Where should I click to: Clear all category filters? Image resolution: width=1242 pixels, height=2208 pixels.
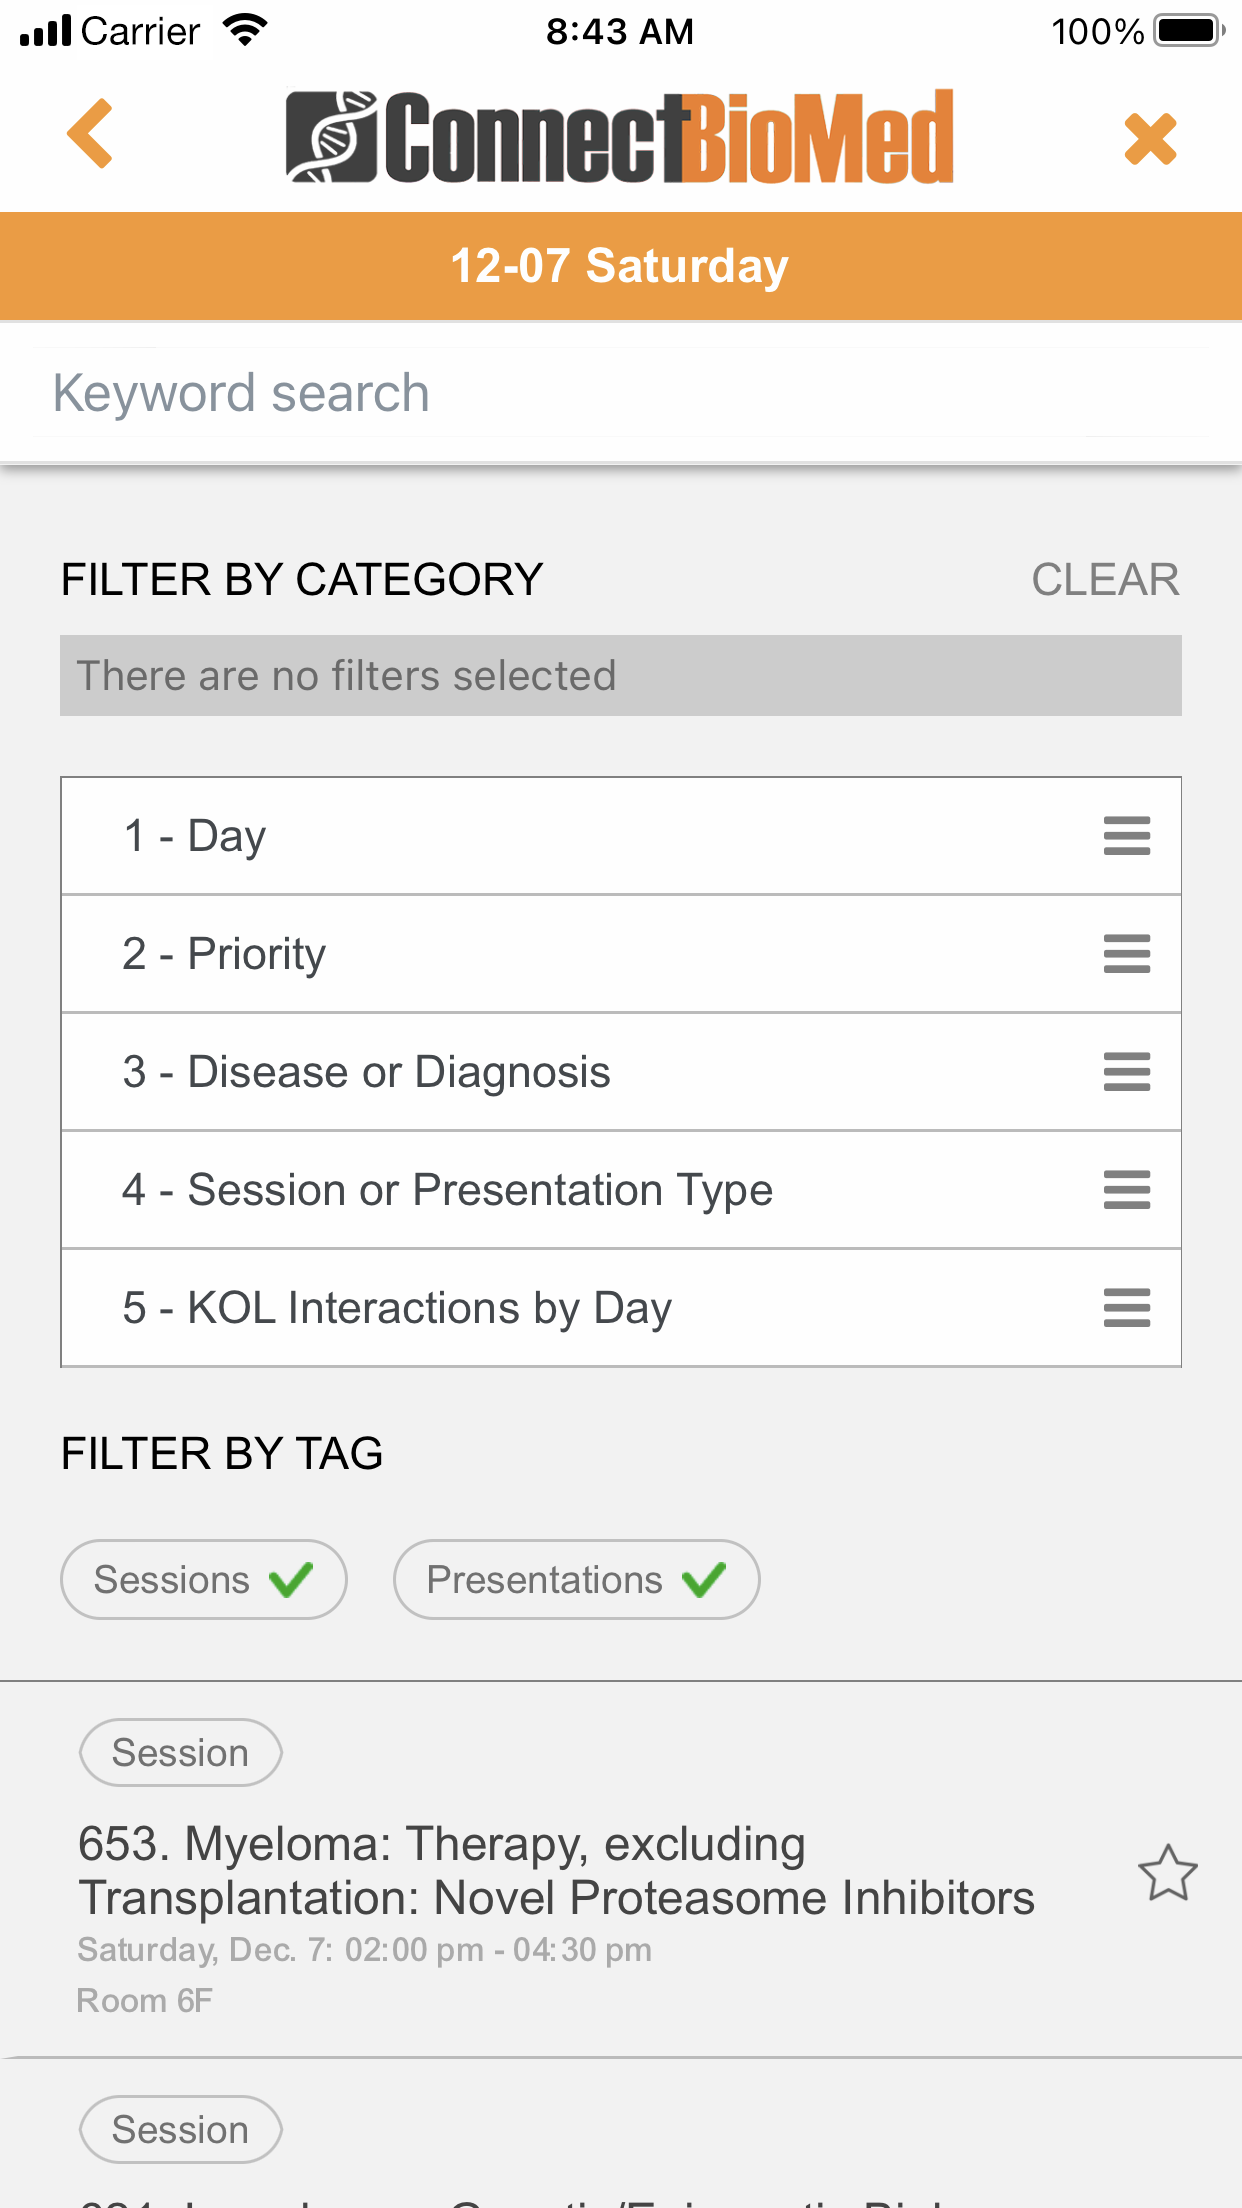tap(1105, 580)
